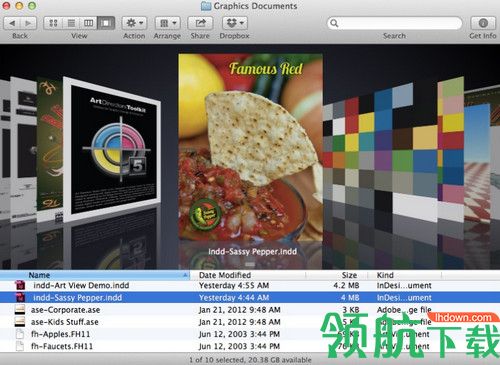
Task: Click the fh-Faucets document icon
Action: tap(20, 346)
